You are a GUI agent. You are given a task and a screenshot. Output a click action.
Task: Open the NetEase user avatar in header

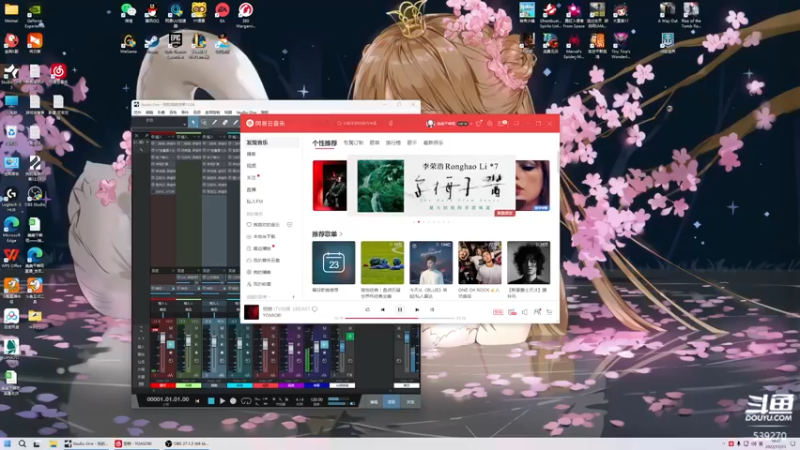coord(430,123)
